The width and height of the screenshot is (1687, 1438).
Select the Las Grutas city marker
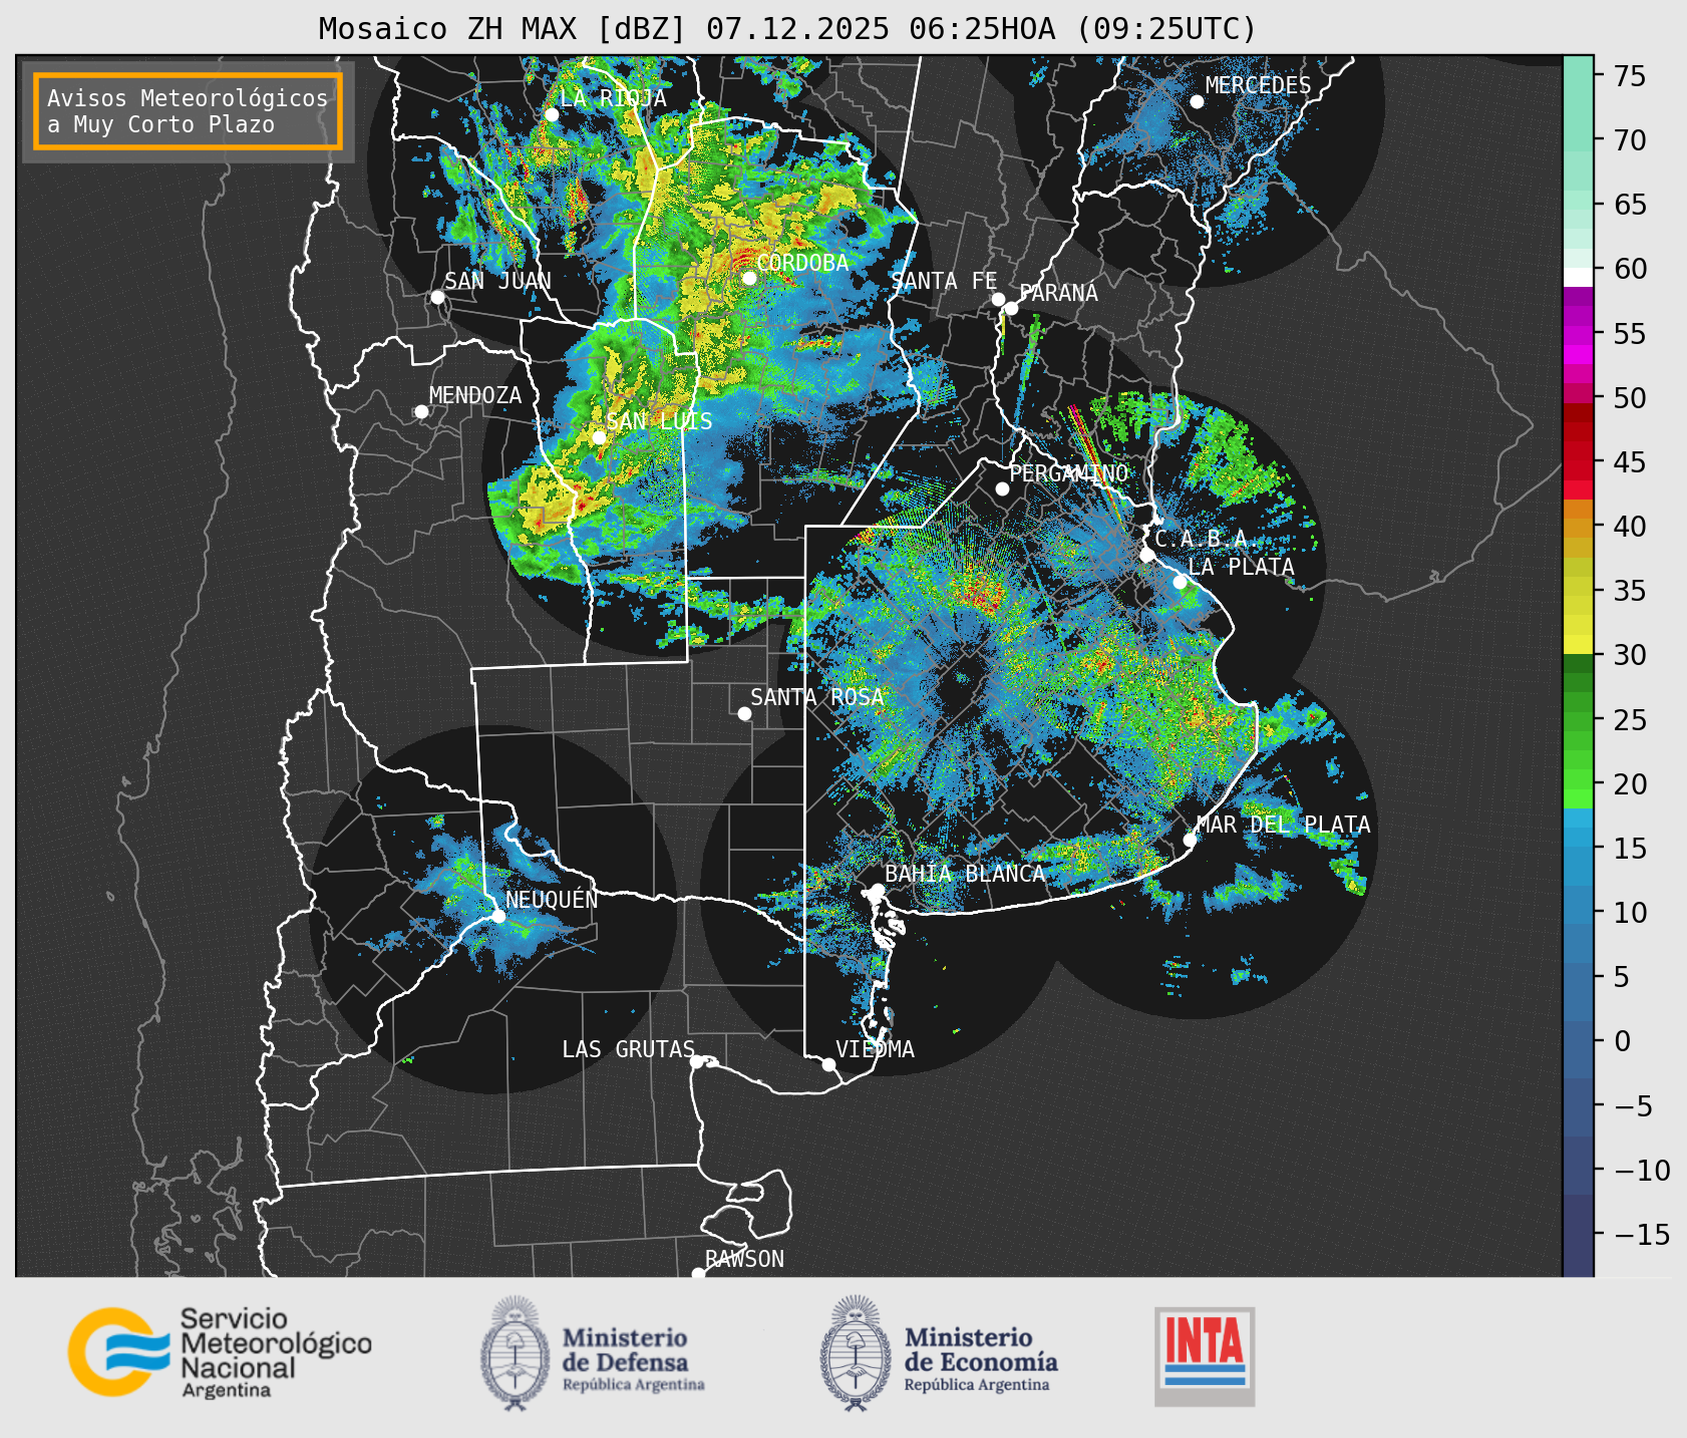(697, 1061)
